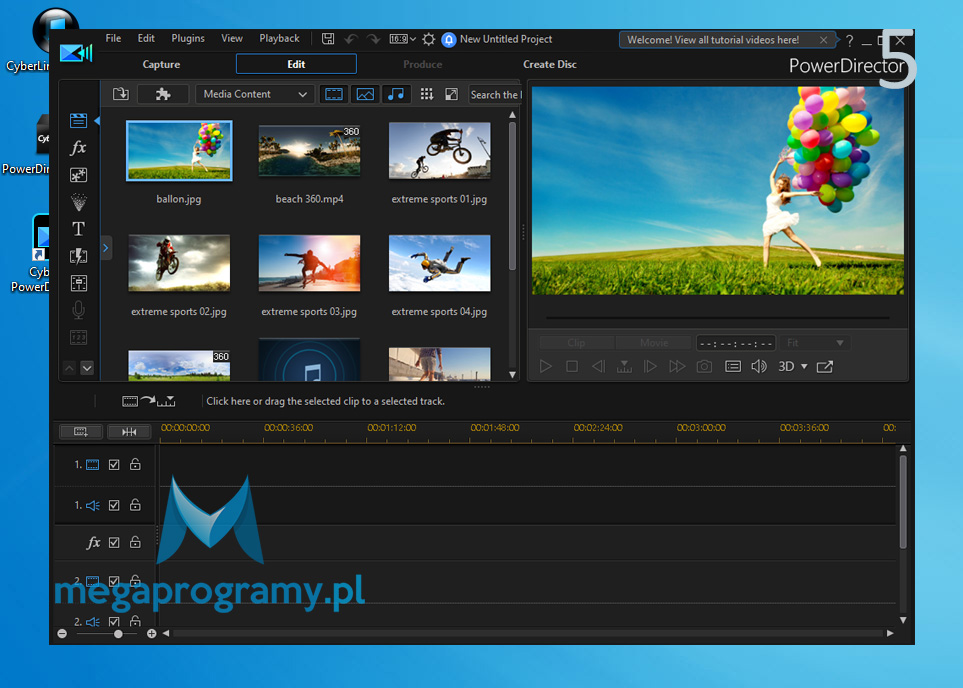The height and width of the screenshot is (688, 963).
Task: Take a snapshot of the preview
Action: click(x=704, y=367)
